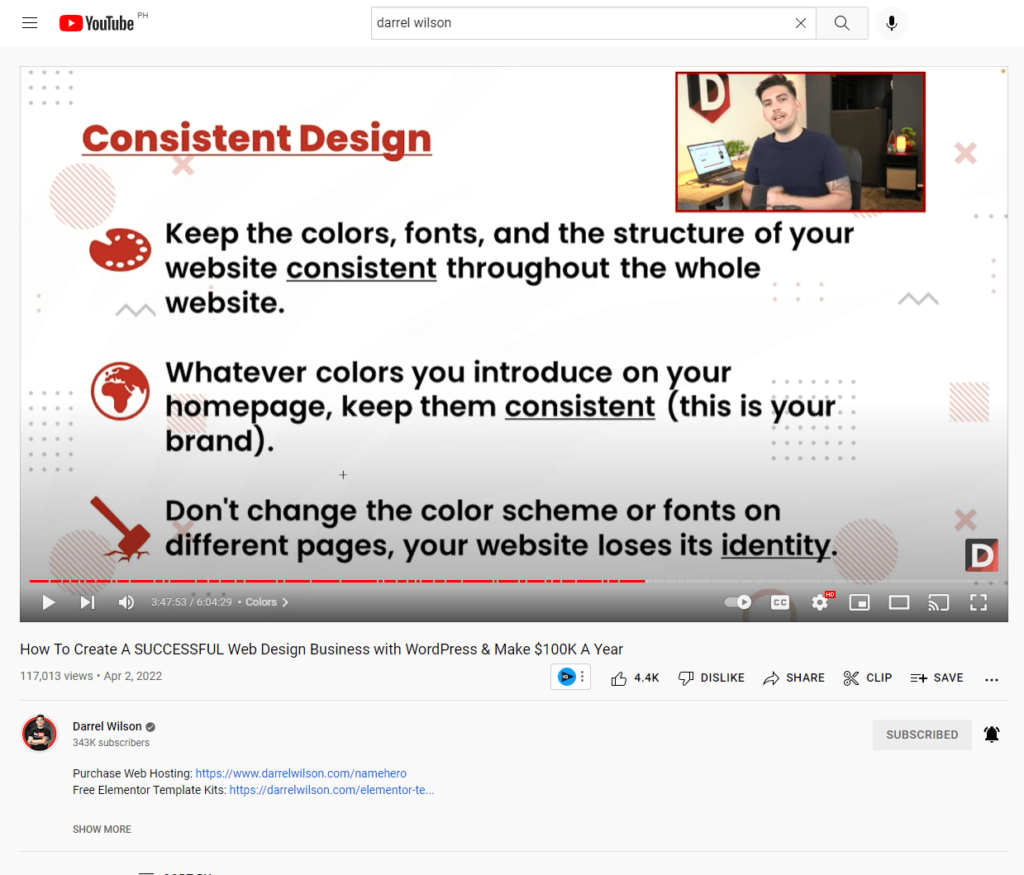Click the YouTube logo to go home
This screenshot has height=875, width=1024.
(x=97, y=23)
